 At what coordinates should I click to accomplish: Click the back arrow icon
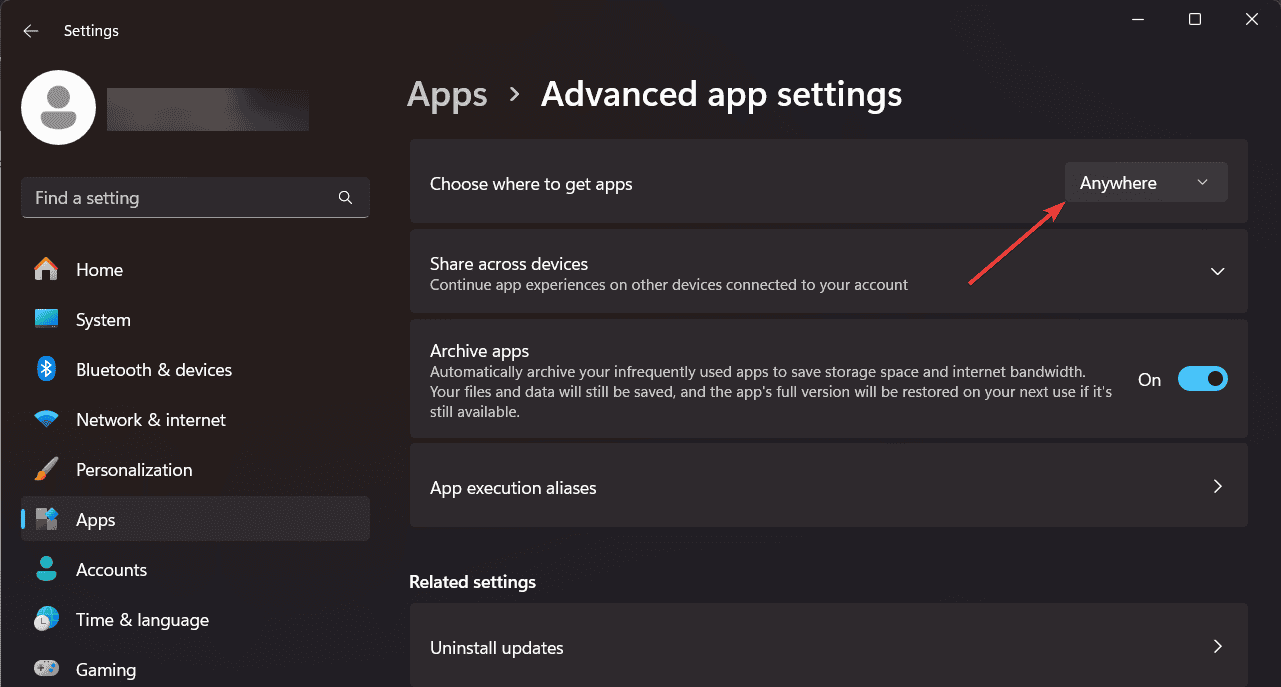coord(31,31)
